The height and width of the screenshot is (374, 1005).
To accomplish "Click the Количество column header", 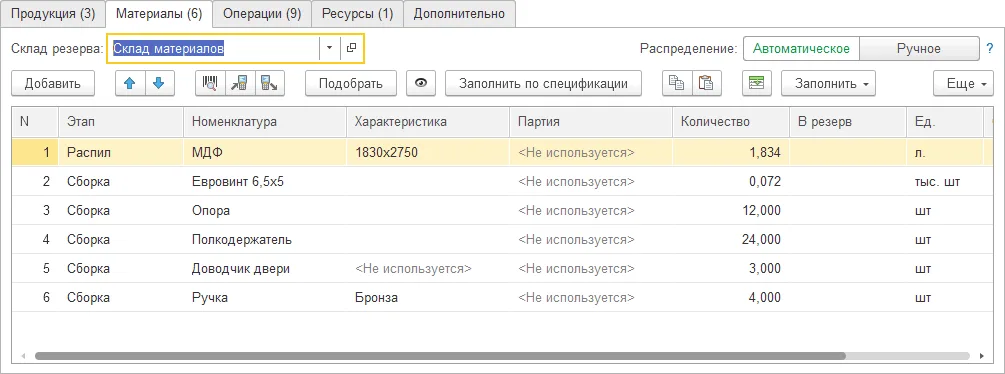I will pos(731,122).
